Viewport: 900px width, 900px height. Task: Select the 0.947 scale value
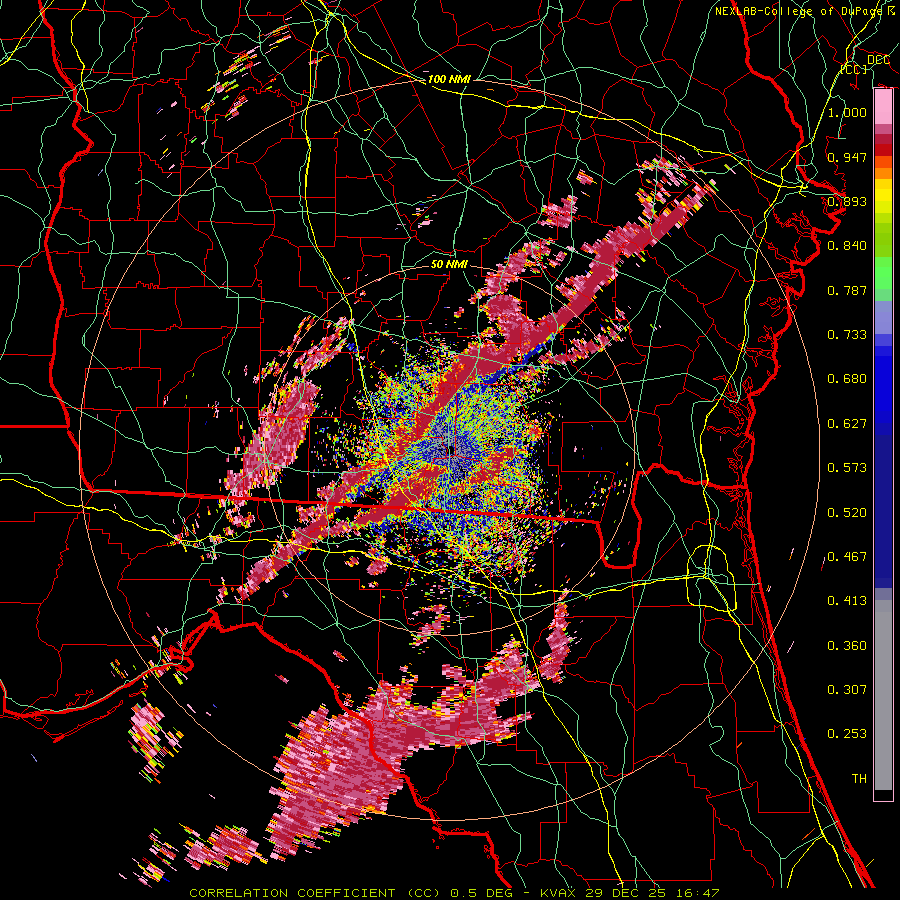pos(847,157)
